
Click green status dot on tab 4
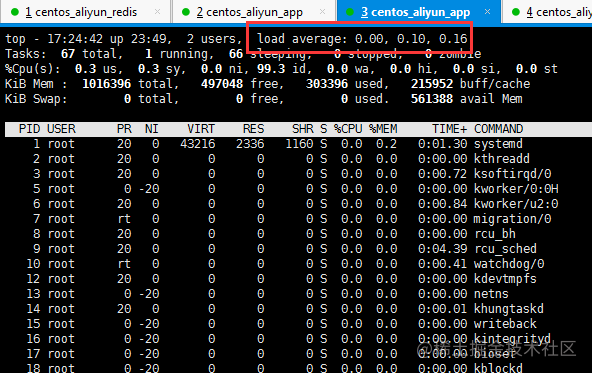pos(516,12)
